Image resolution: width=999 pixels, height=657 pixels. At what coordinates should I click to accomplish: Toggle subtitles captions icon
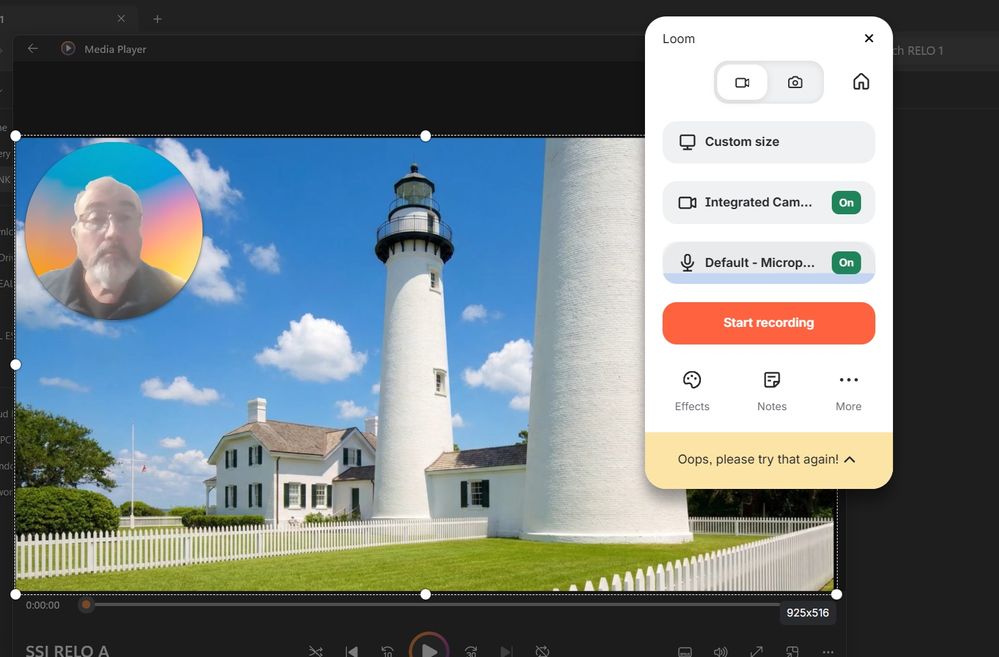coord(685,651)
